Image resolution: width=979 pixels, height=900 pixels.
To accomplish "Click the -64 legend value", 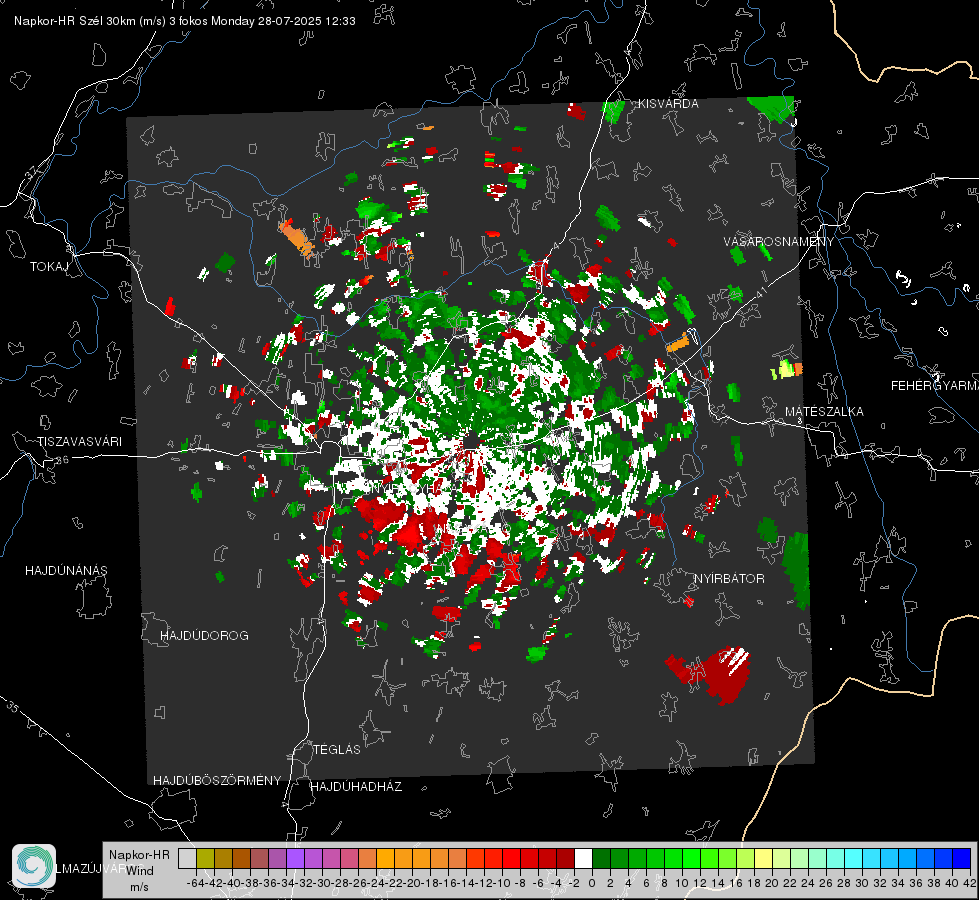I will coord(195,883).
